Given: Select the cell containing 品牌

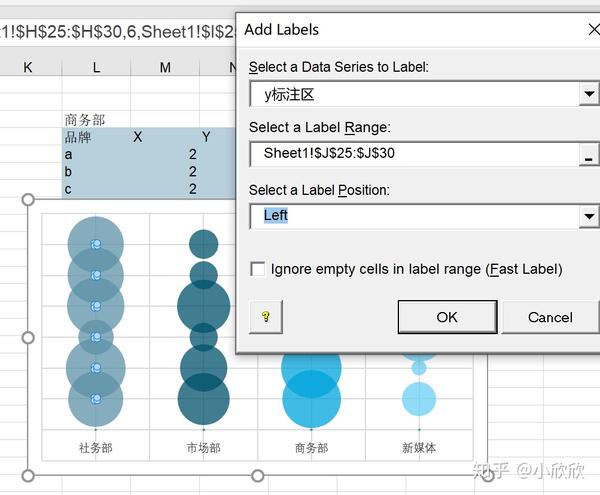Looking at the screenshot, I should [x=78, y=137].
